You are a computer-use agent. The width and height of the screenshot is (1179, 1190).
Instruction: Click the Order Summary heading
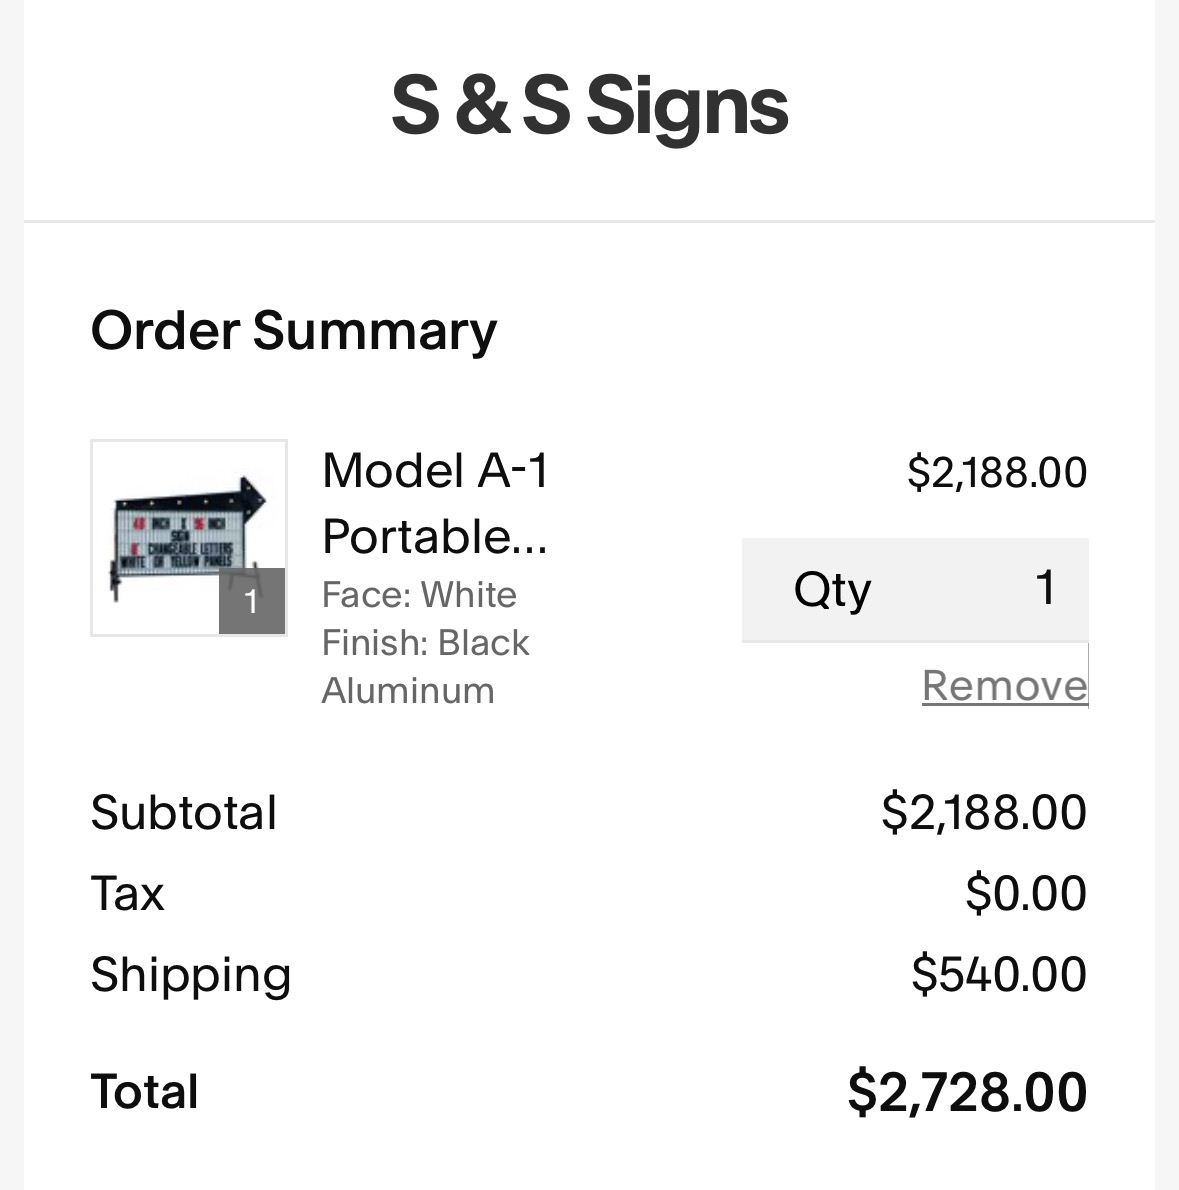(294, 331)
